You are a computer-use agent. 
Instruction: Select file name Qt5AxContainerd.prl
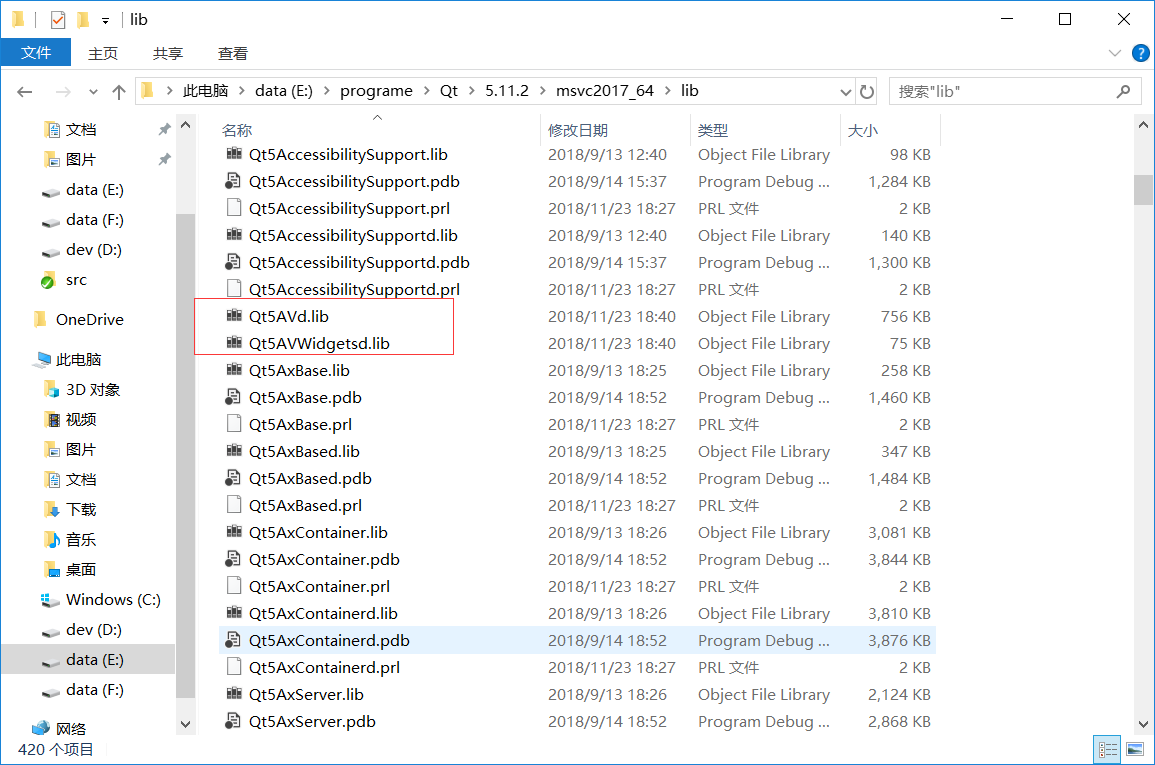coord(324,667)
